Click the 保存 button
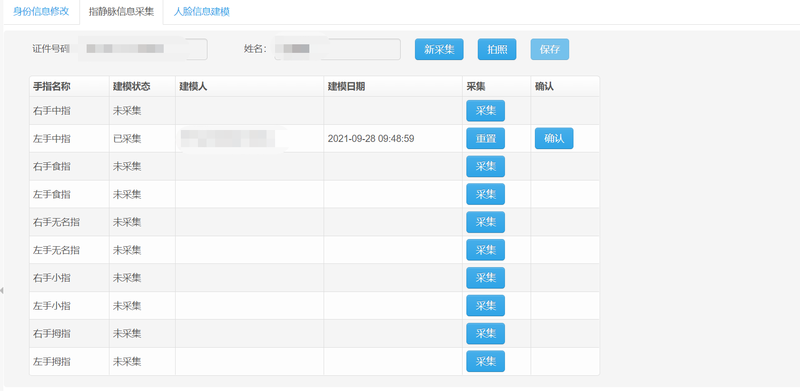Viewport: 800px width, 391px height. [549, 50]
